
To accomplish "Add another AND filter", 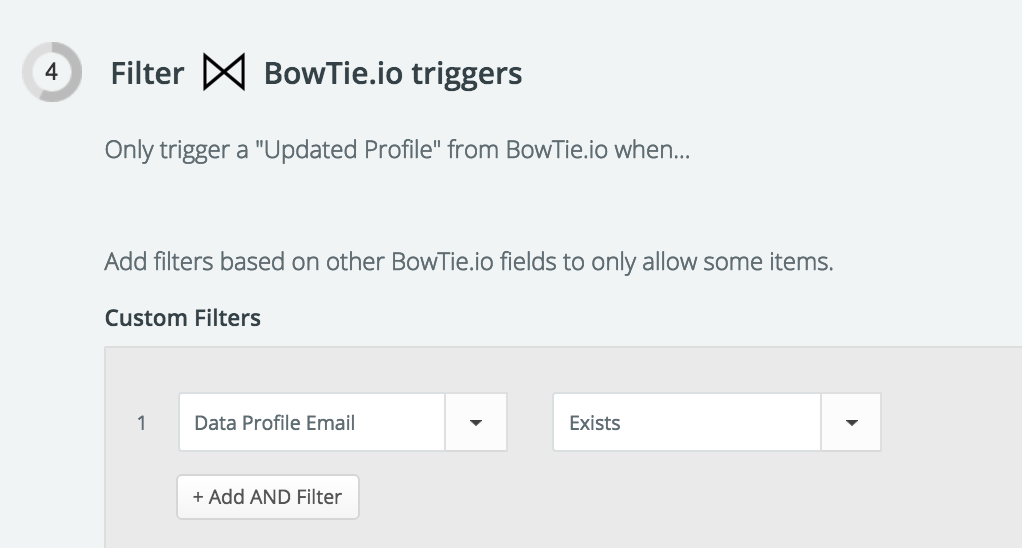I will pyautogui.click(x=268, y=497).
